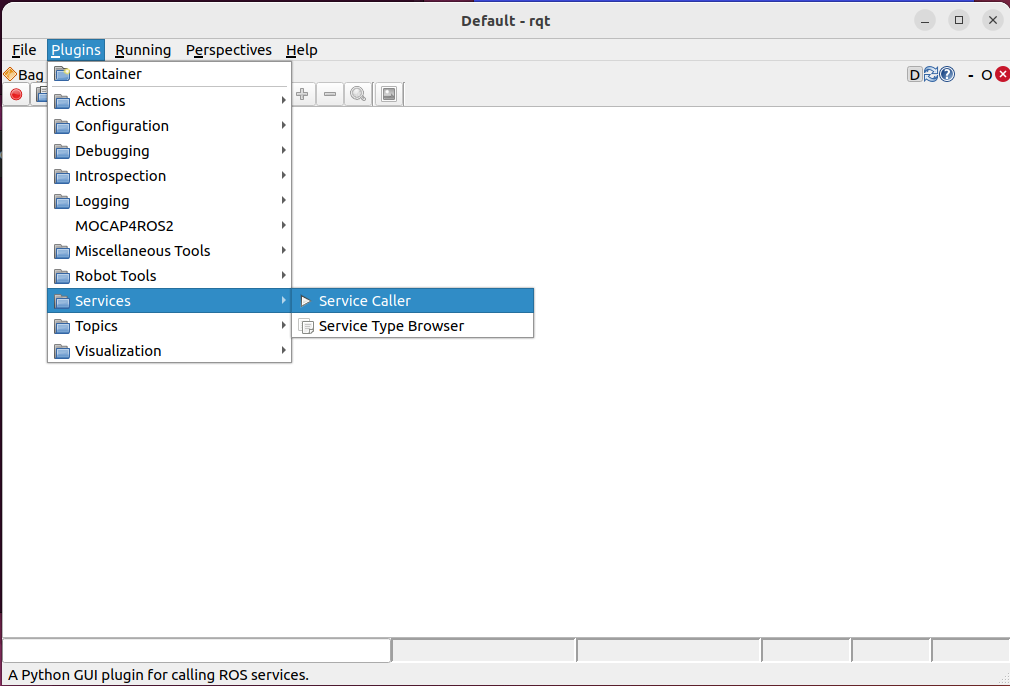Image resolution: width=1010 pixels, height=686 pixels.
Task: Expand the Topics submenu arrow
Action: coord(283,326)
